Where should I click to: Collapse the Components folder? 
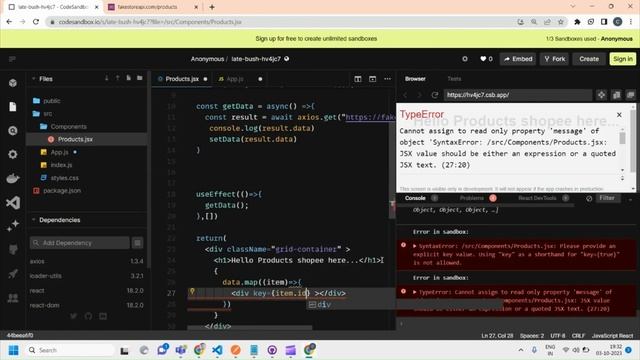pos(63,127)
